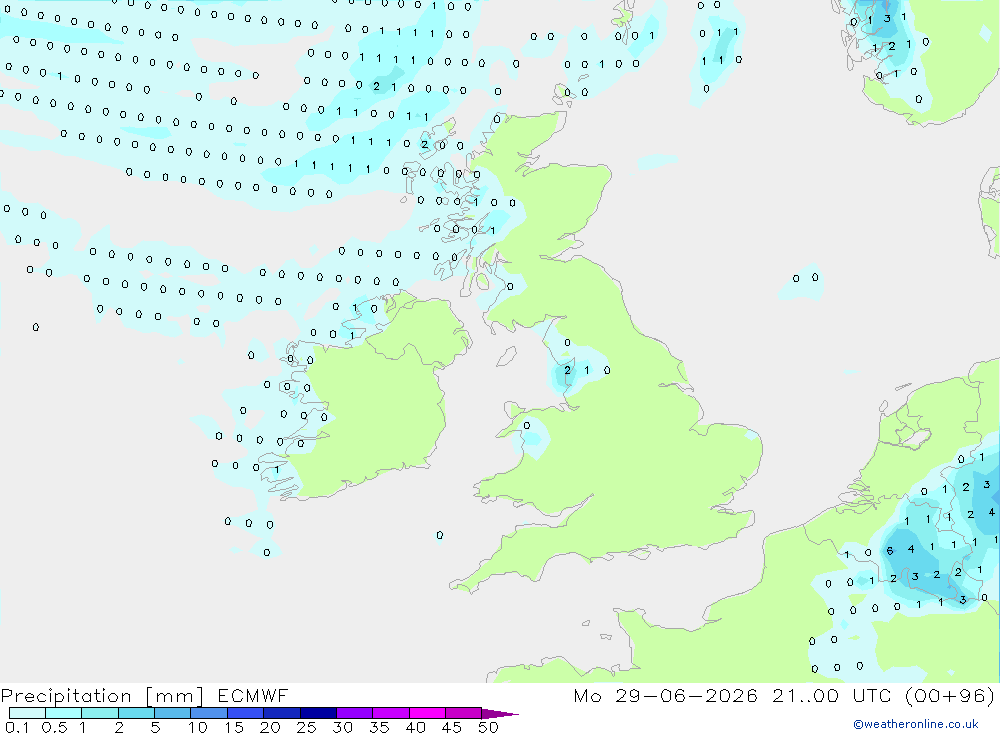Image resolution: width=1000 pixels, height=733 pixels.
Task: Select the 15–20 mm legend swatch
Action: [246, 713]
